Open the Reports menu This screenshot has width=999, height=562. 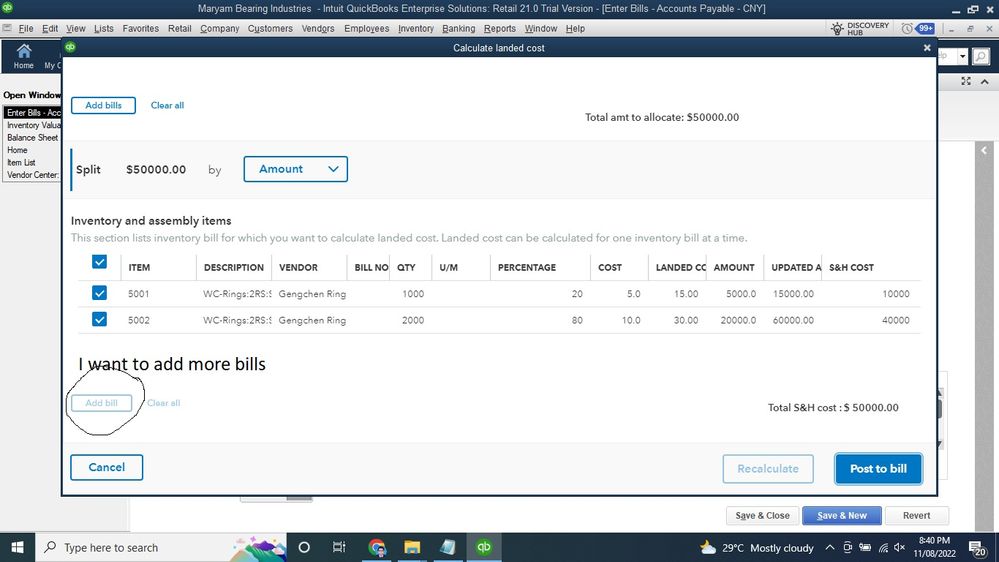tap(500, 29)
